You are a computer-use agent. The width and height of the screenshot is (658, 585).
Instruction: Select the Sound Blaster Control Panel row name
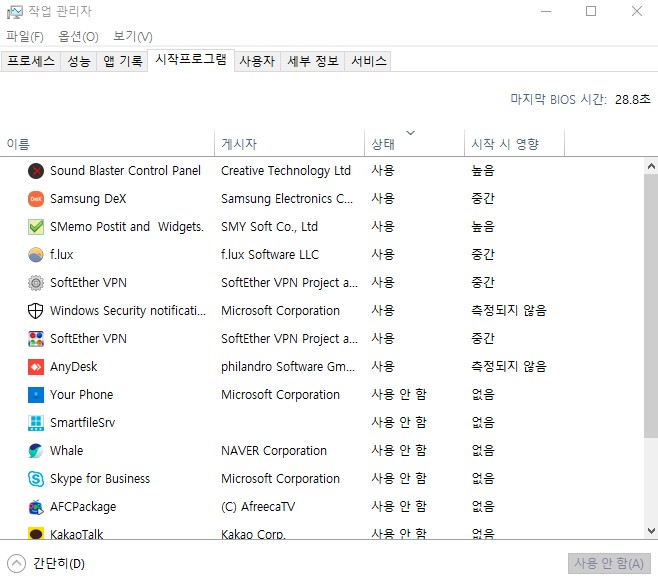pos(125,171)
